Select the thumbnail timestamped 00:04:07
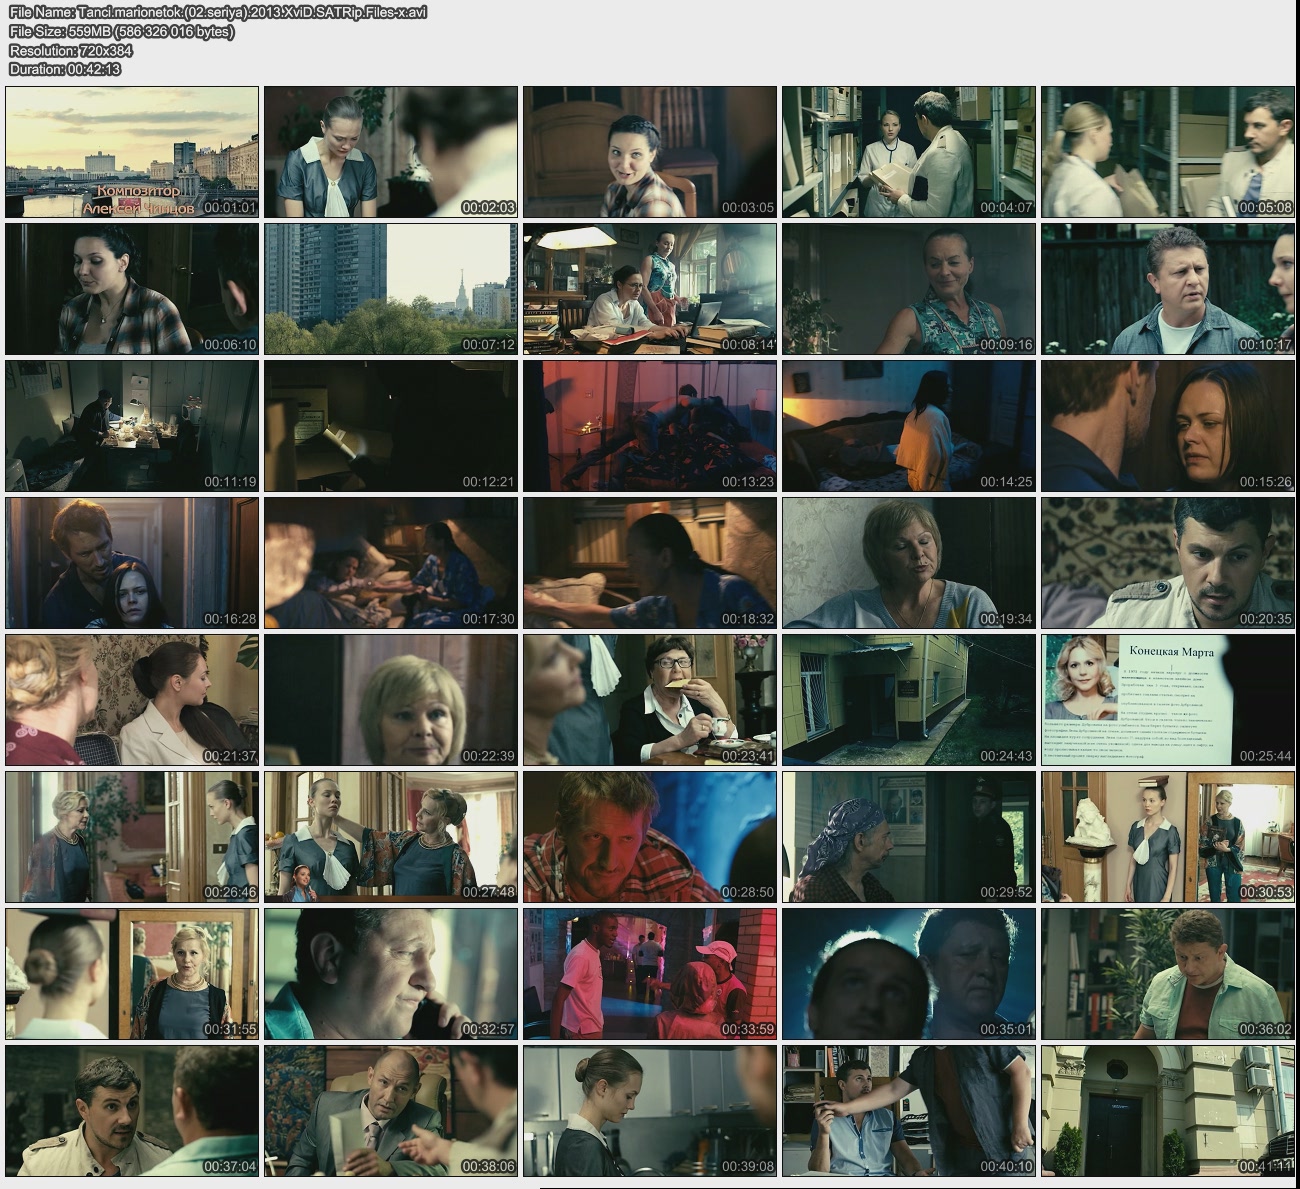 point(908,152)
